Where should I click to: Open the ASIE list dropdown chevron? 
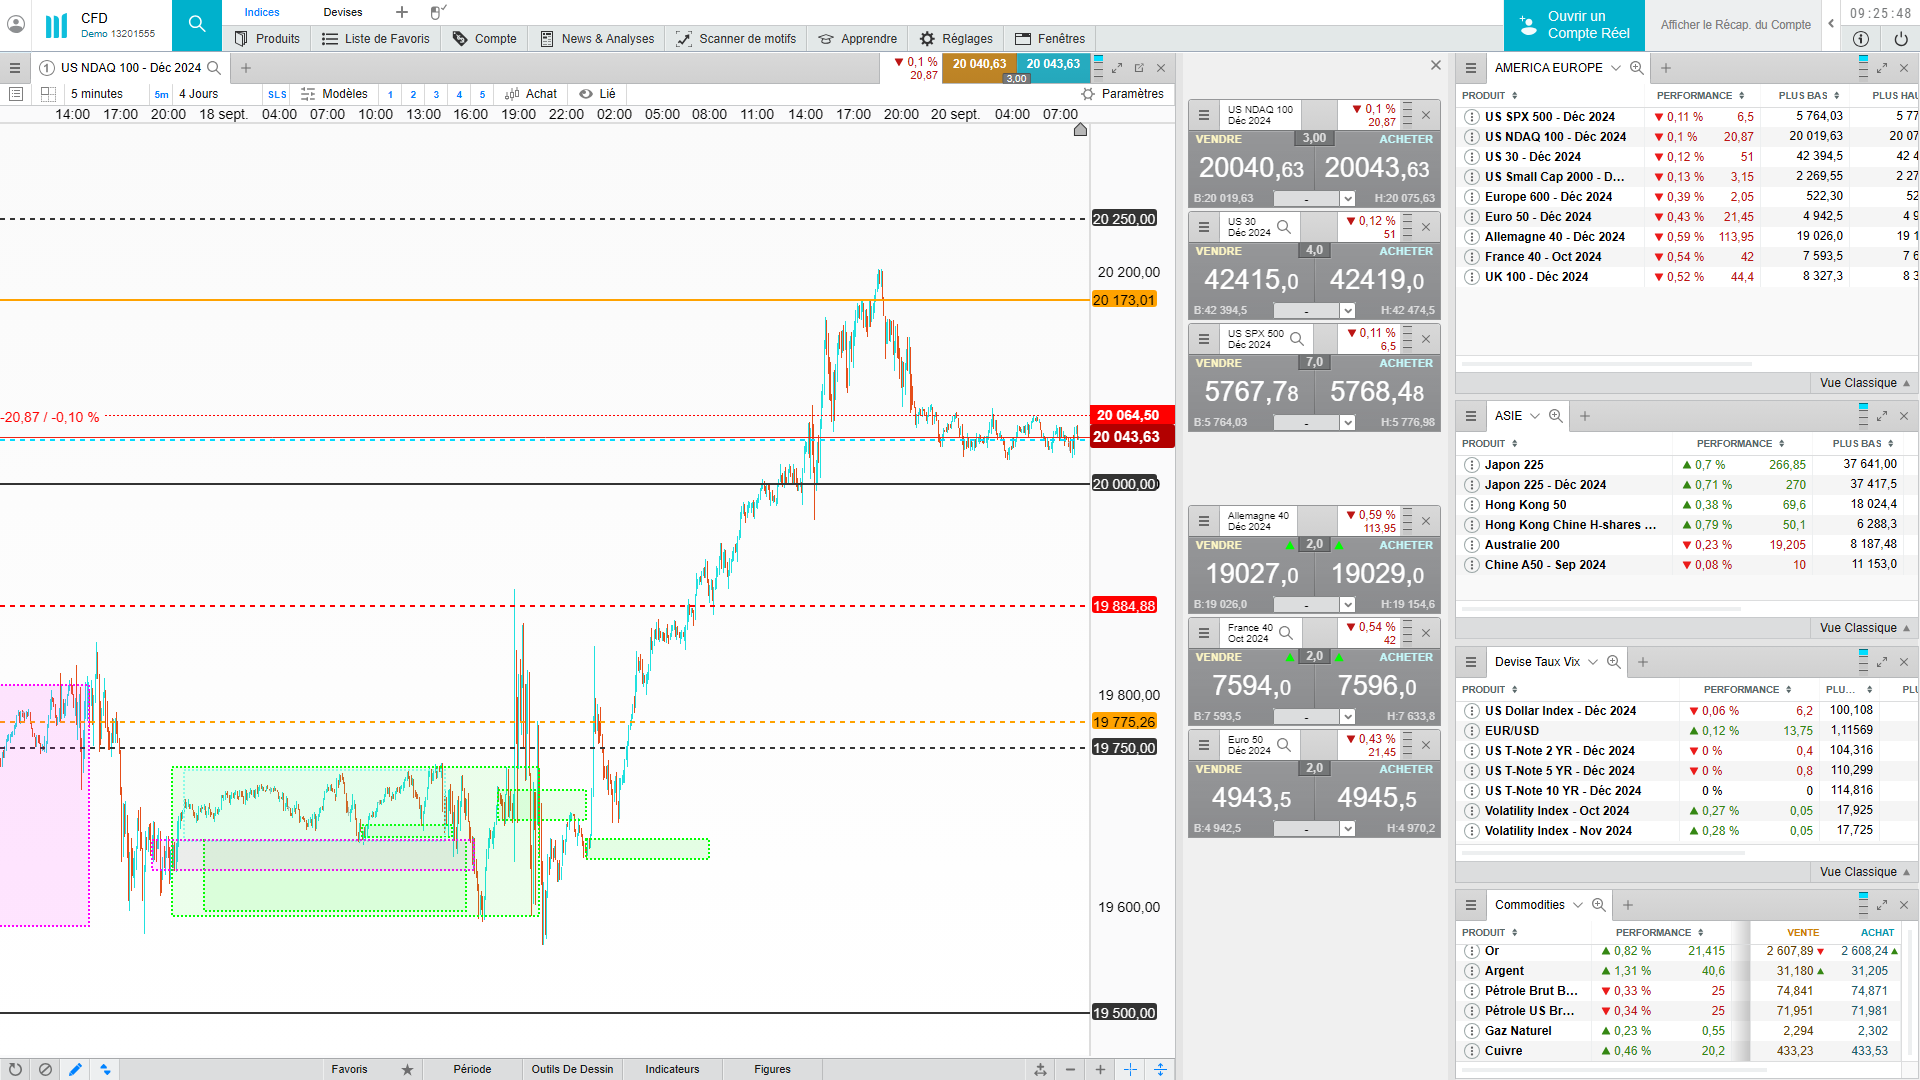[1535, 416]
